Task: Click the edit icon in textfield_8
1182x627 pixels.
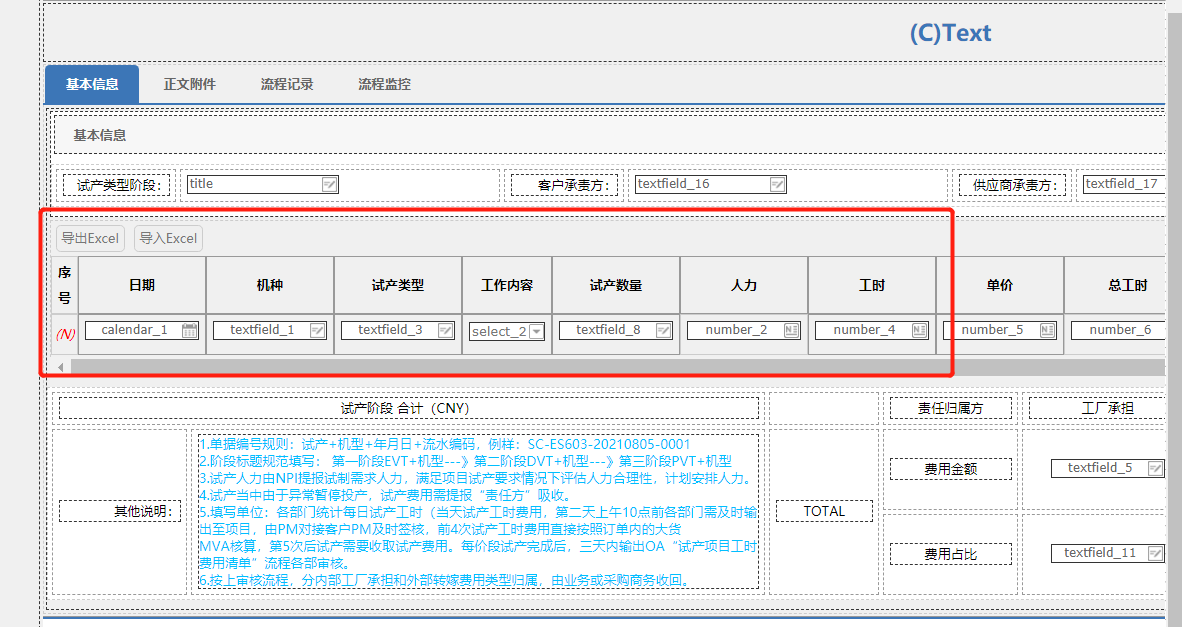Action: click(x=663, y=330)
